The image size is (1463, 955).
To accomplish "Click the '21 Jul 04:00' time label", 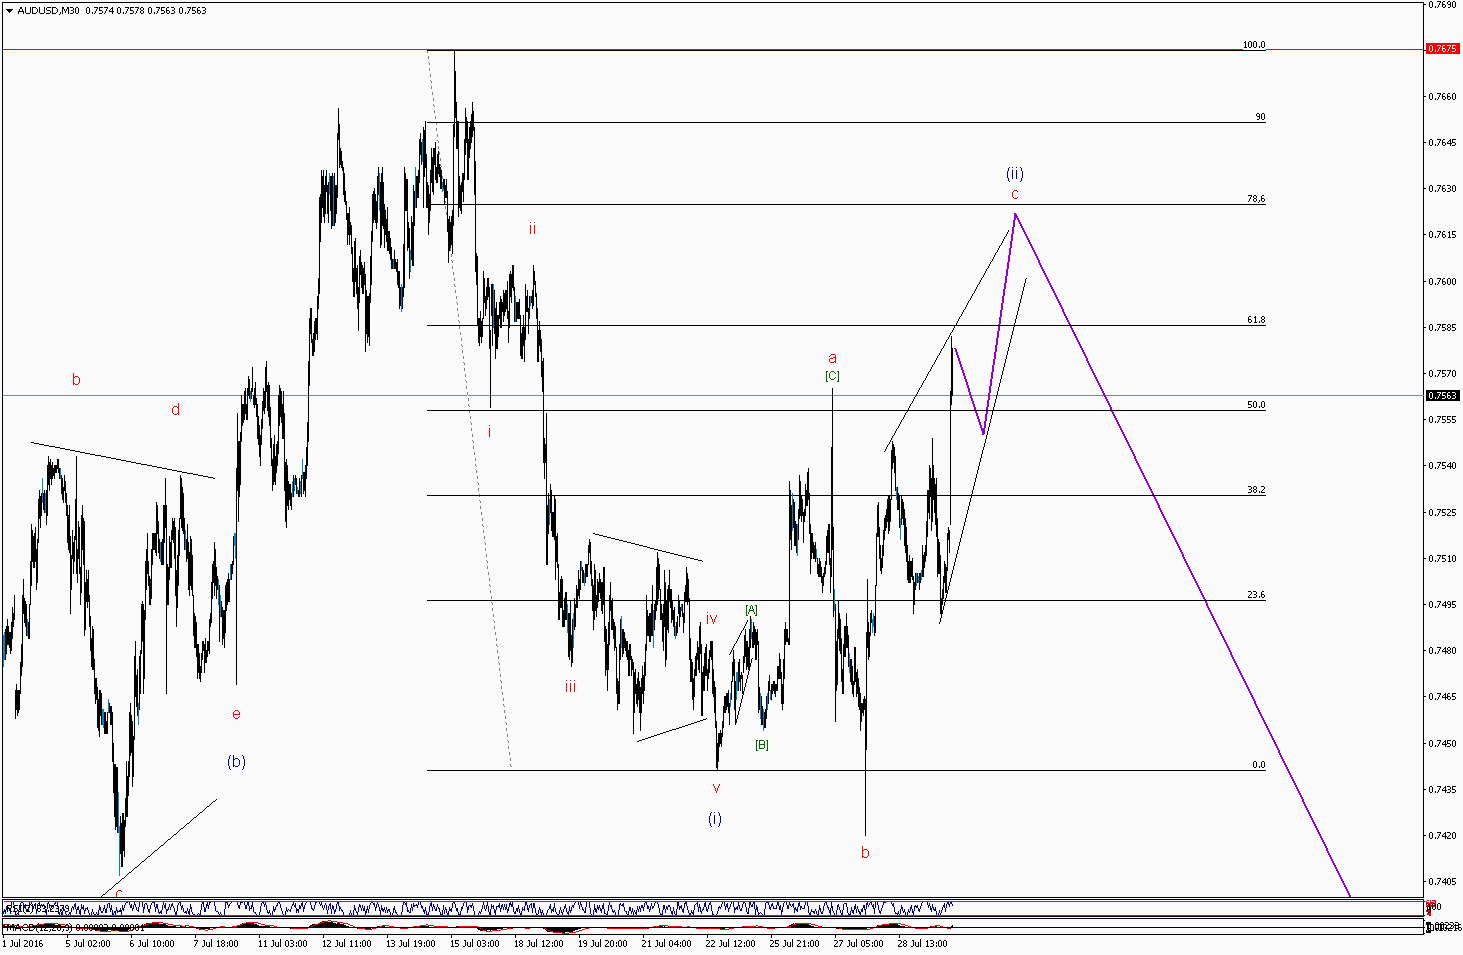I will tap(667, 943).
